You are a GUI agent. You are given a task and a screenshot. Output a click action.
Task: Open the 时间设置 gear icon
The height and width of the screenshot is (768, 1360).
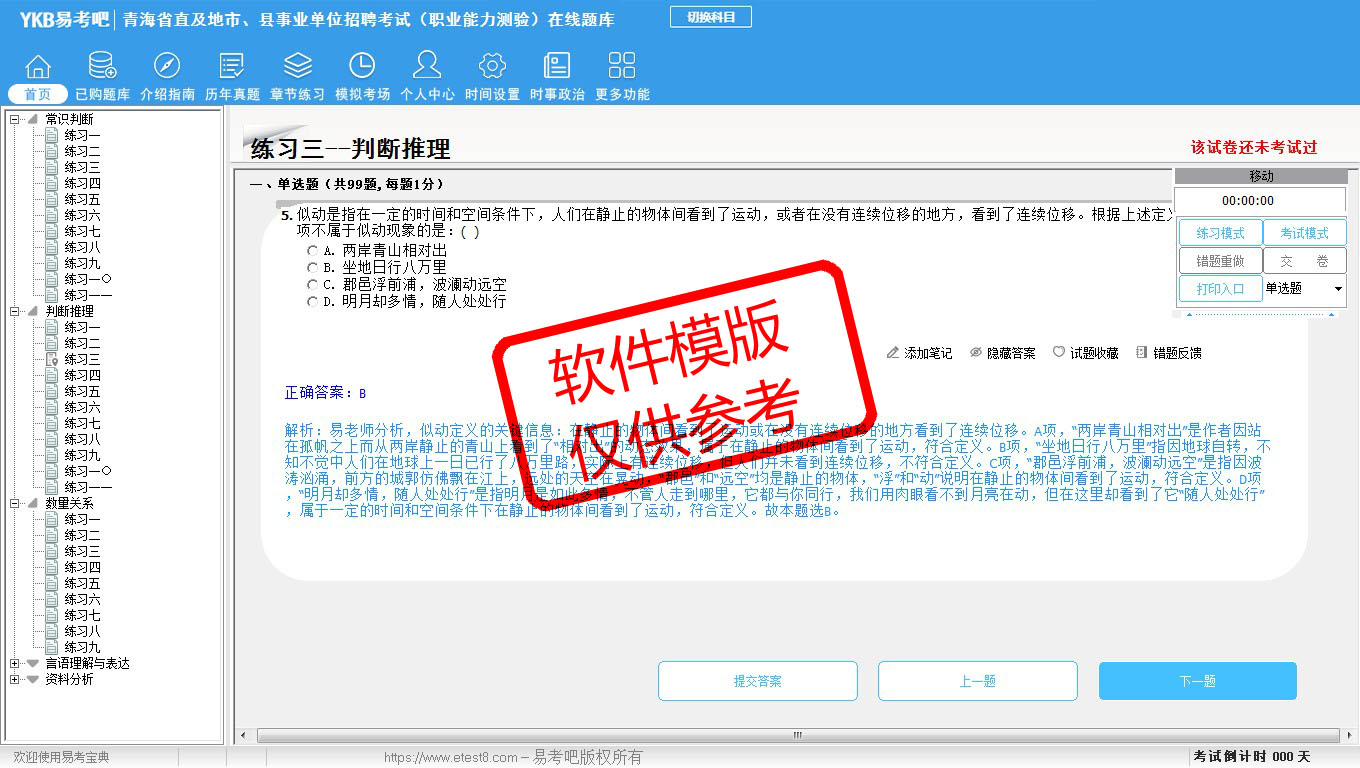tap(492, 67)
